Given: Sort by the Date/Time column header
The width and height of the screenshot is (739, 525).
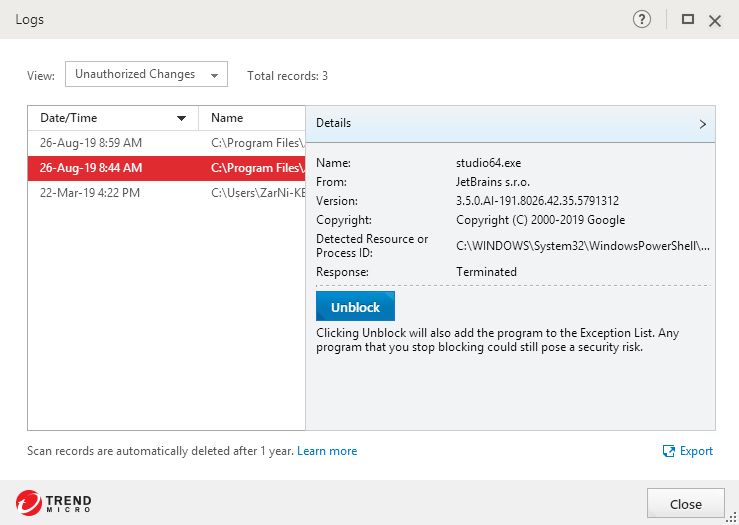Looking at the screenshot, I should (113, 118).
